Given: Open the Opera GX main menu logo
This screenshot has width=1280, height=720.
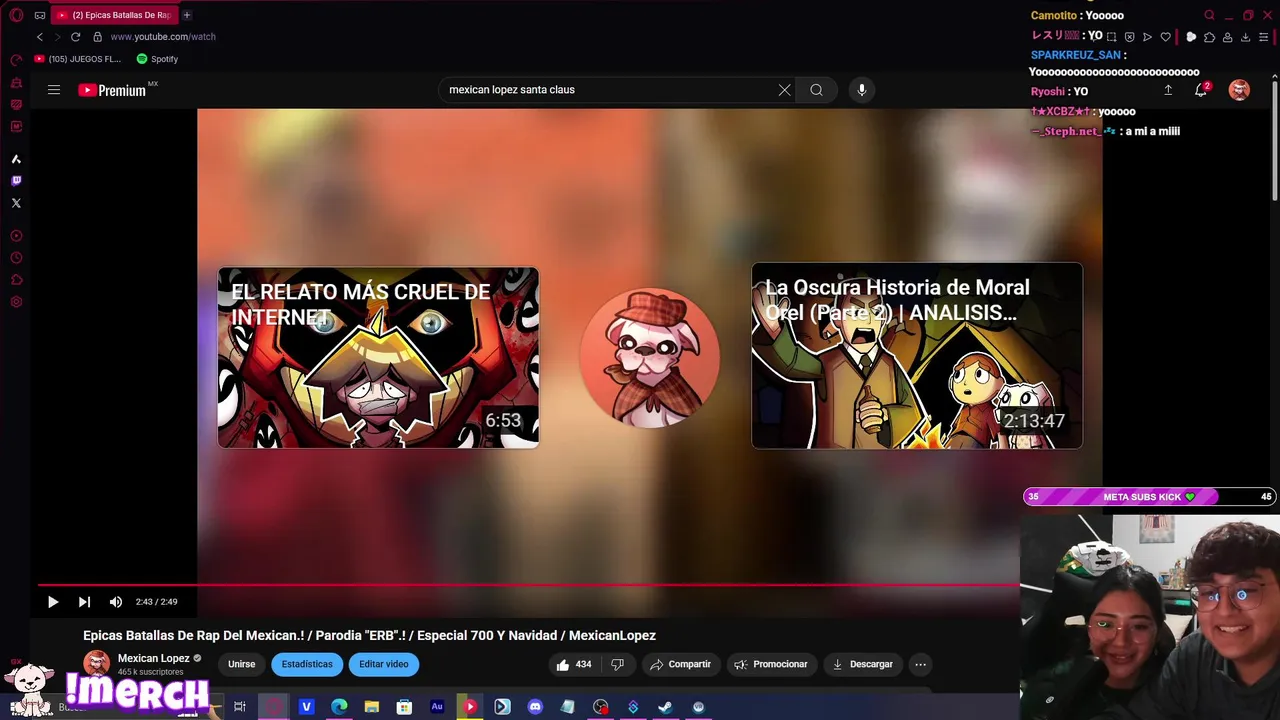Looking at the screenshot, I should coord(16,15).
